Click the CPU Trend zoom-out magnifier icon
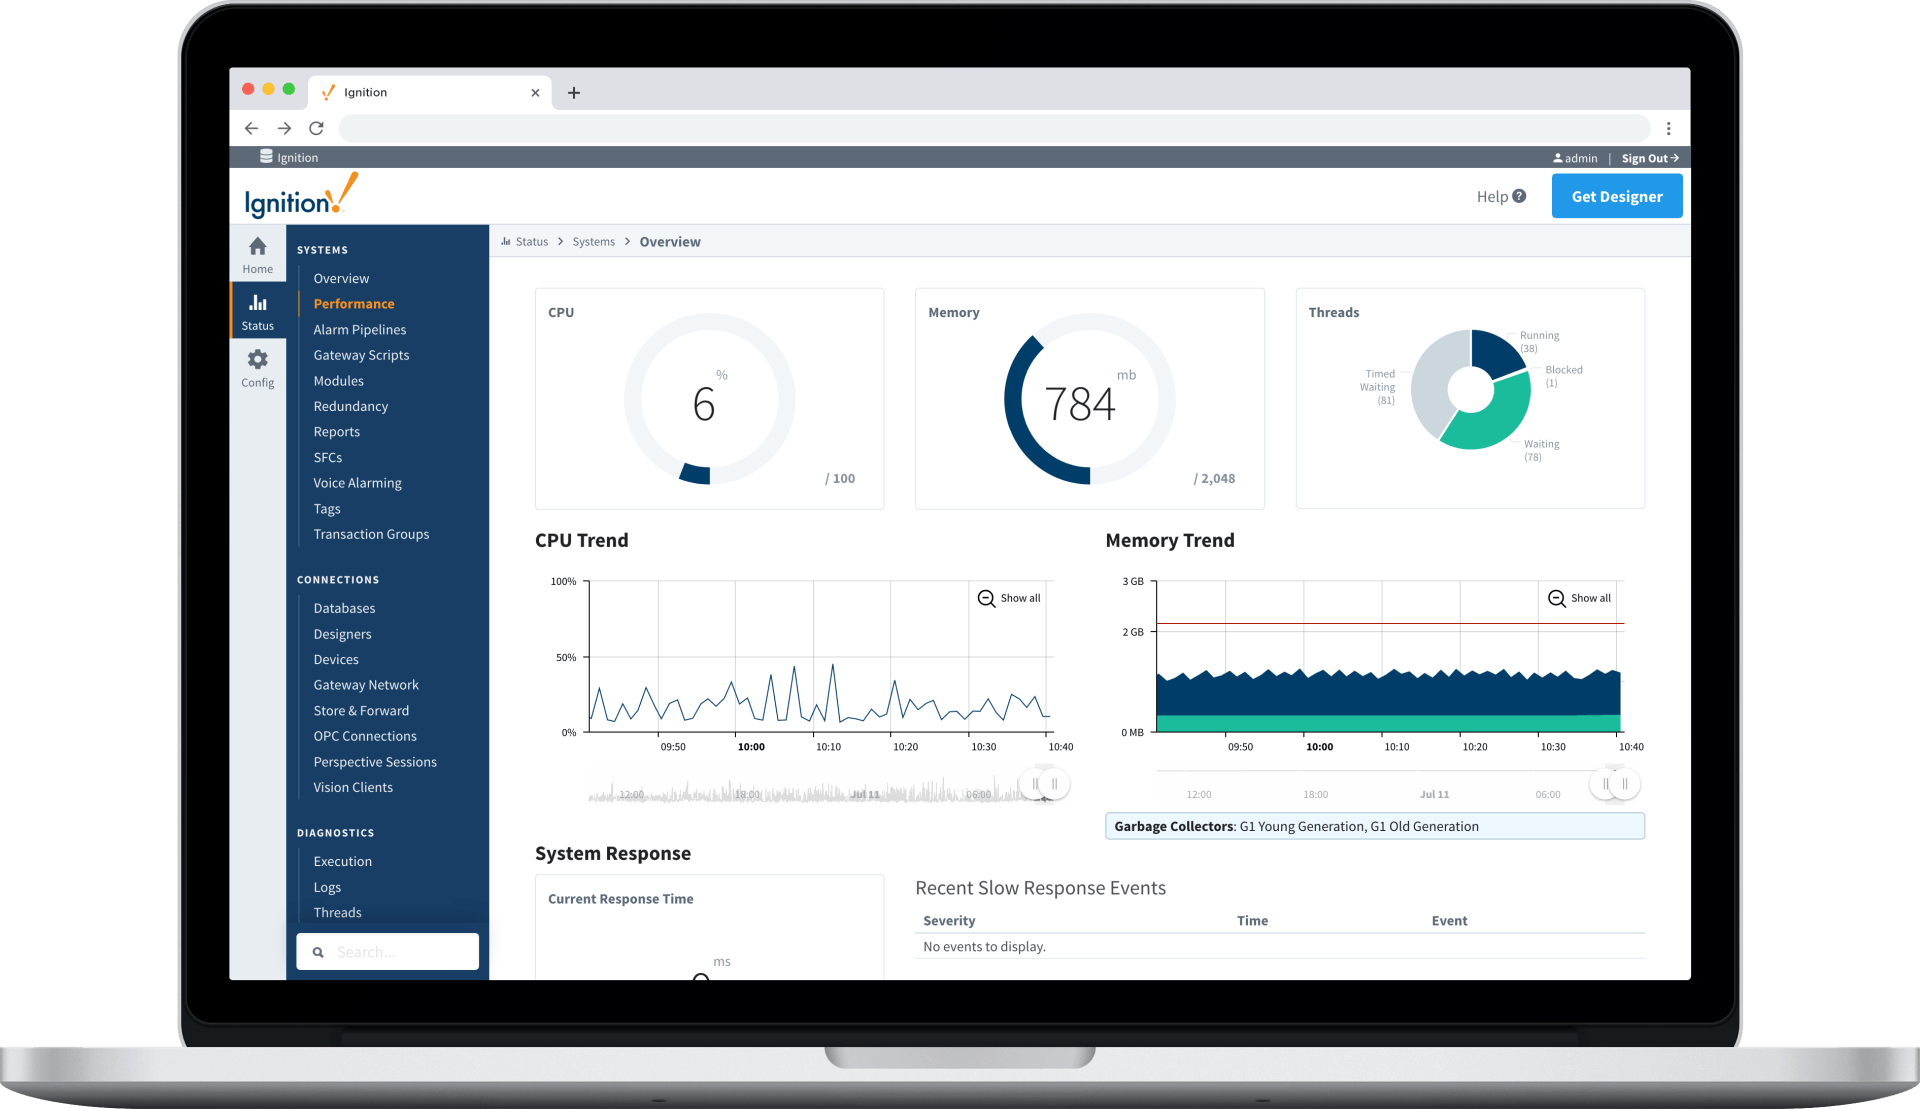 coord(986,598)
